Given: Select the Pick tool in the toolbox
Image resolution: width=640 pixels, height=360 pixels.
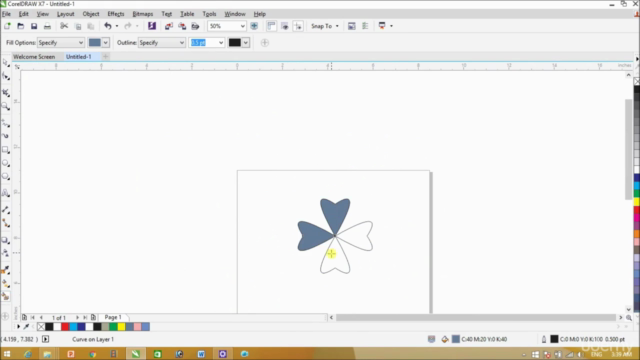Looking at the screenshot, I should tap(6, 62).
